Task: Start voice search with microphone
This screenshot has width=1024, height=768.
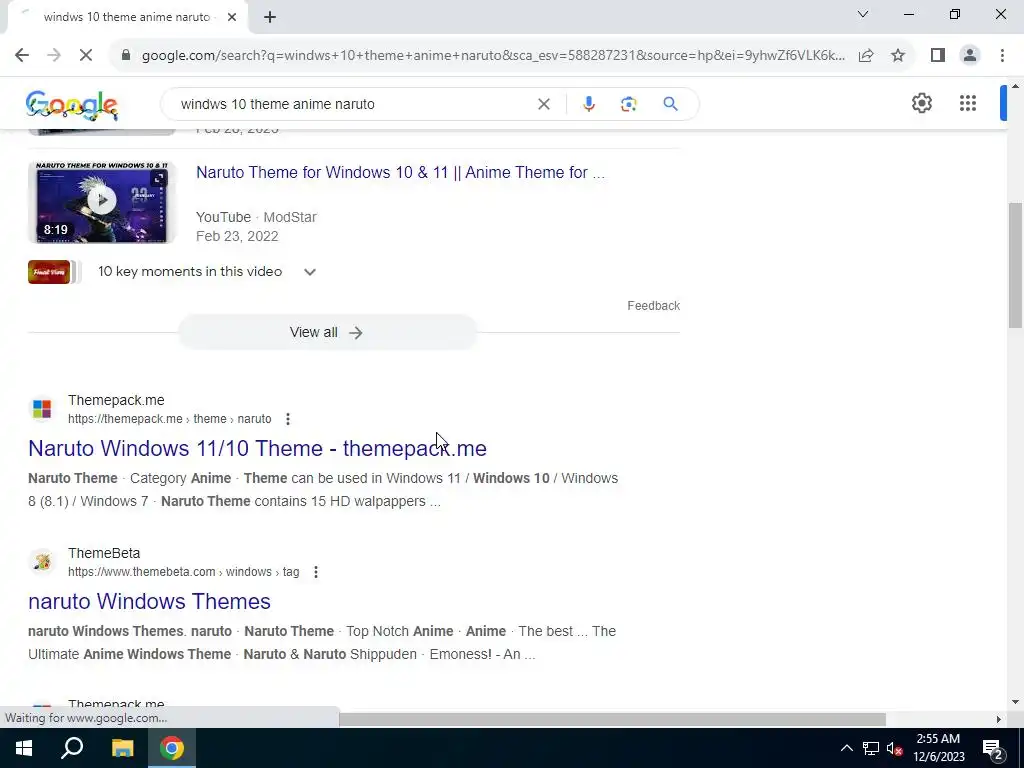Action: coord(588,104)
